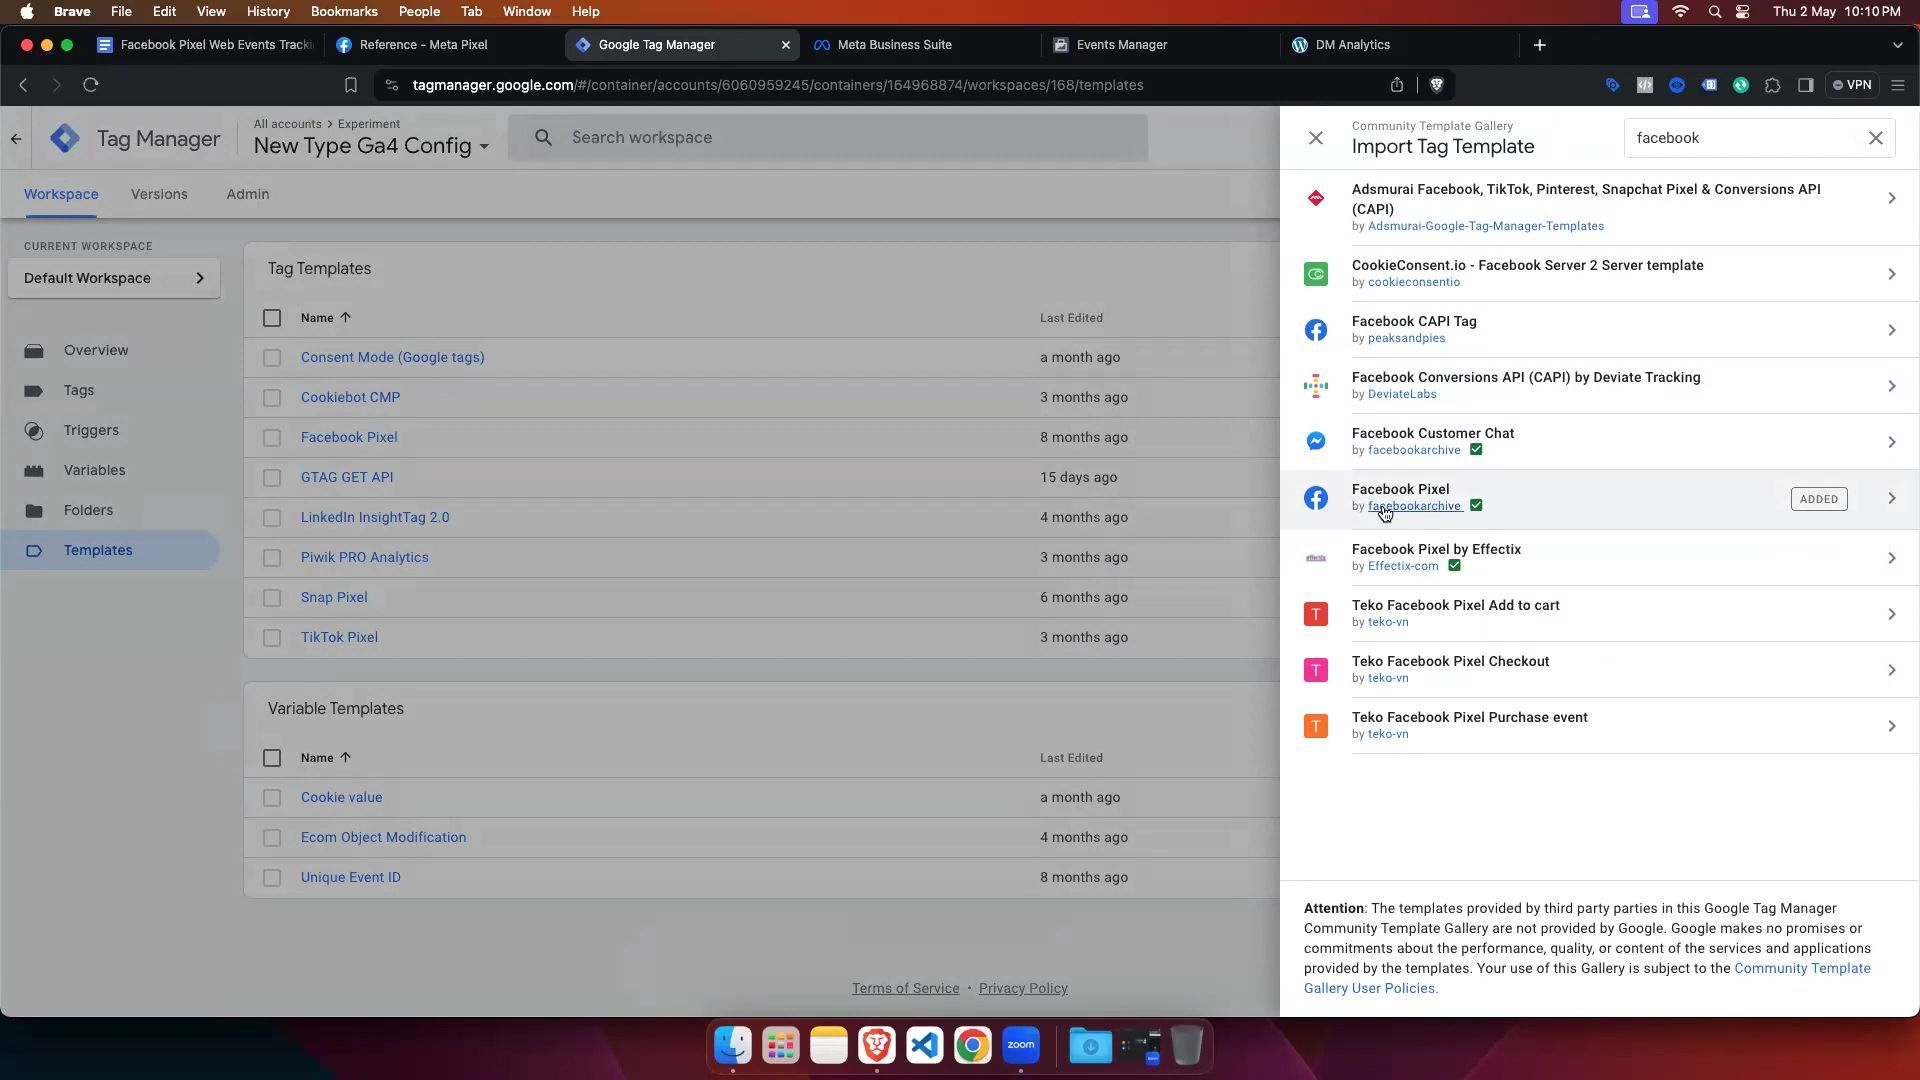The image size is (1920, 1080).
Task: Select the TikTok Pixel checkbox
Action: click(272, 638)
